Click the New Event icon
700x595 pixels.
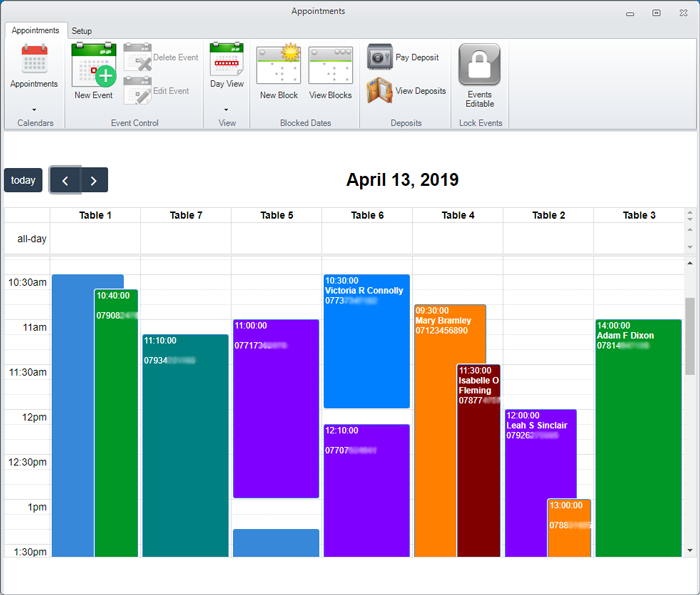(x=94, y=65)
